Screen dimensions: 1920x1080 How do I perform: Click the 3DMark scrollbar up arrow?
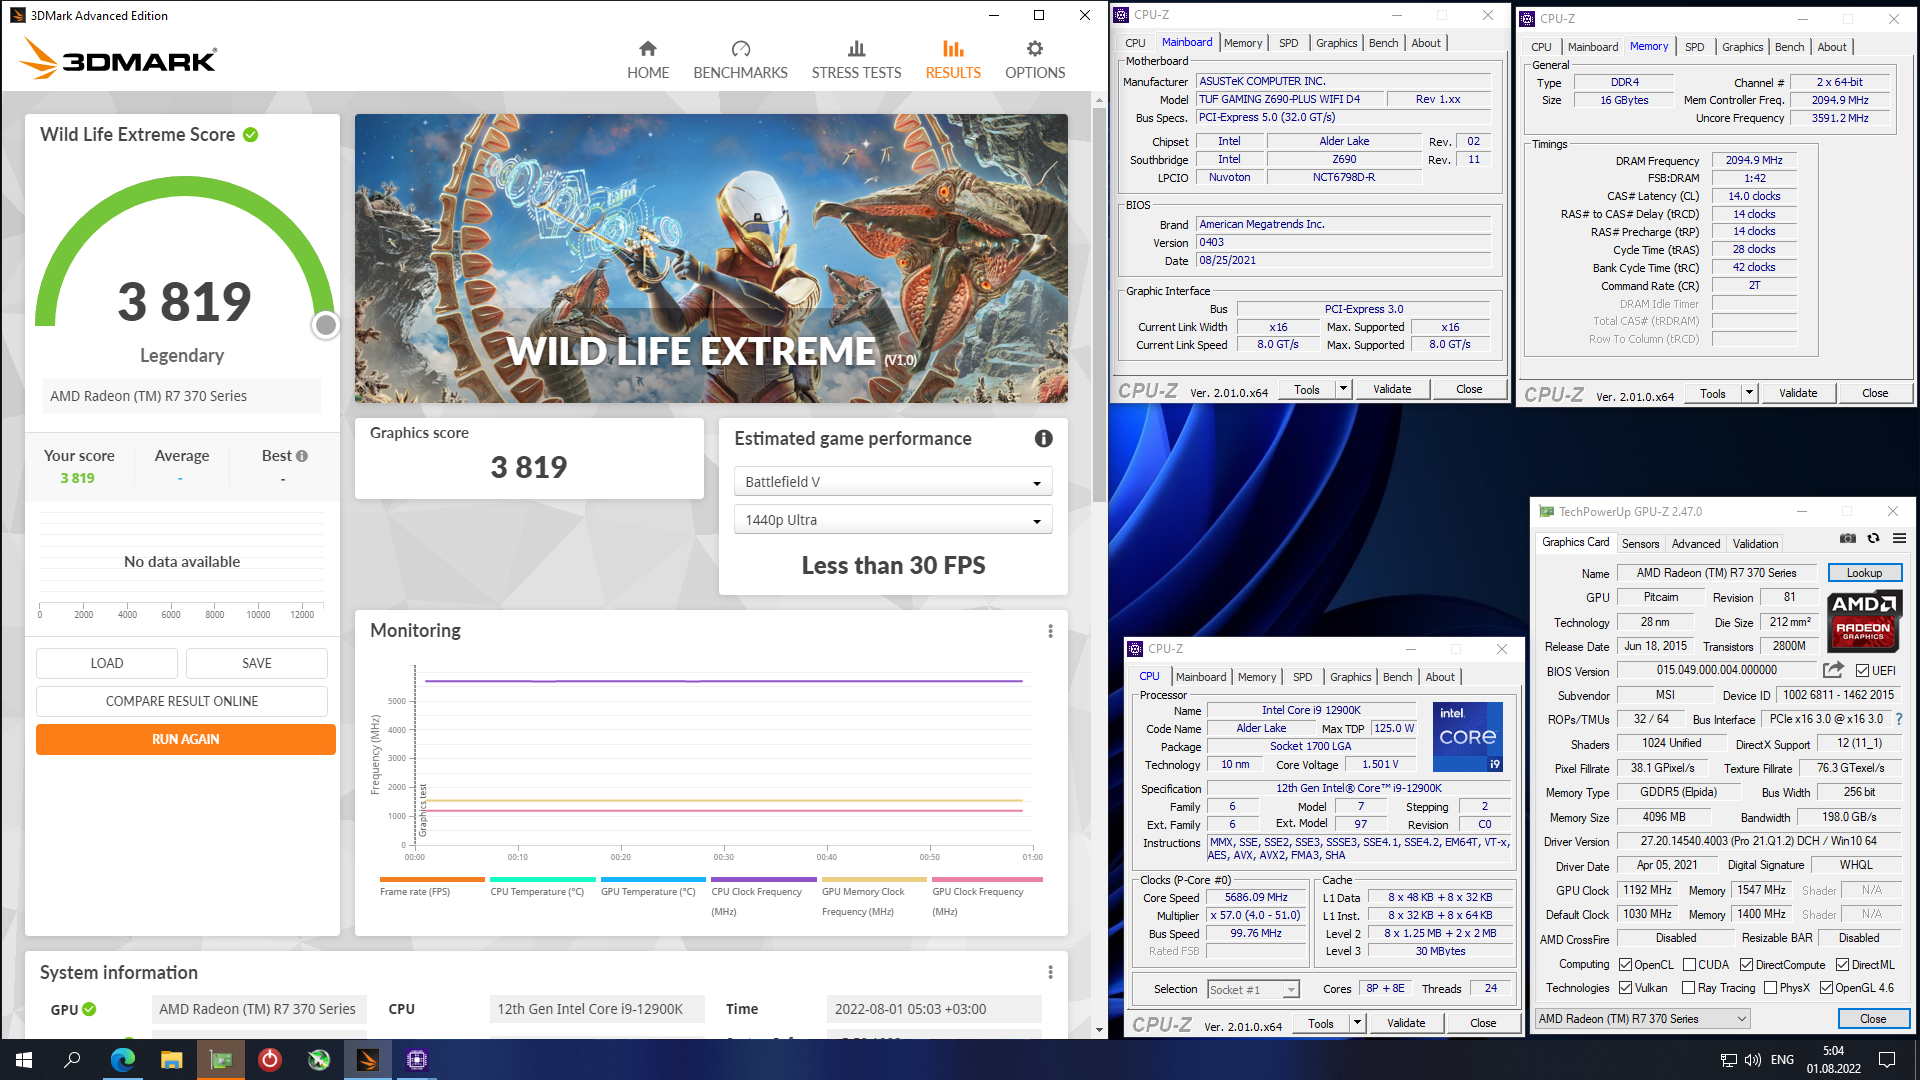(x=1099, y=100)
